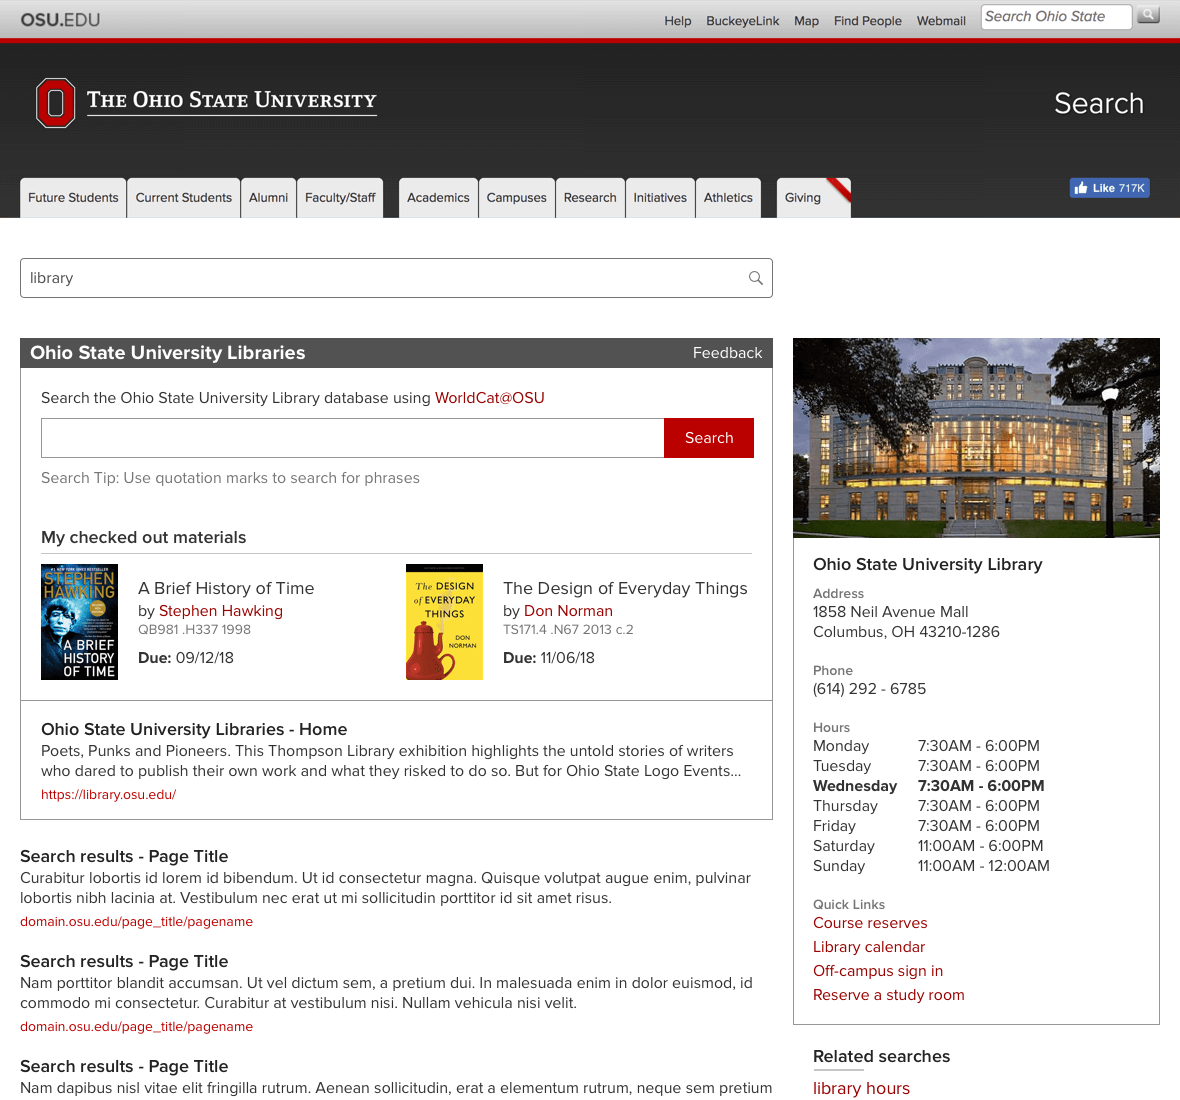
Task: Click the address 1858 Neil Avenue Mall
Action: tap(890, 612)
